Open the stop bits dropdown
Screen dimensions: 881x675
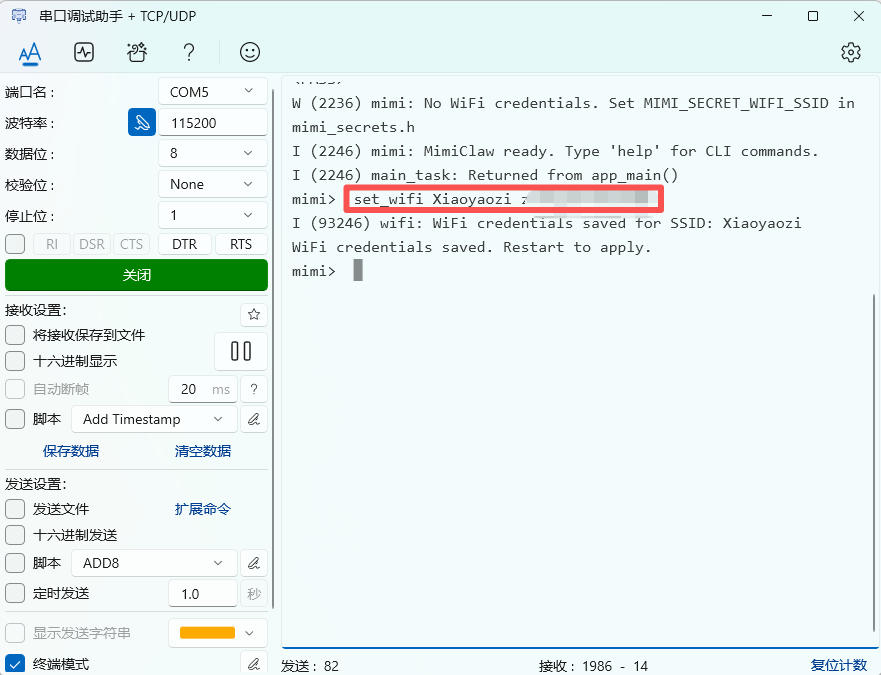212,215
